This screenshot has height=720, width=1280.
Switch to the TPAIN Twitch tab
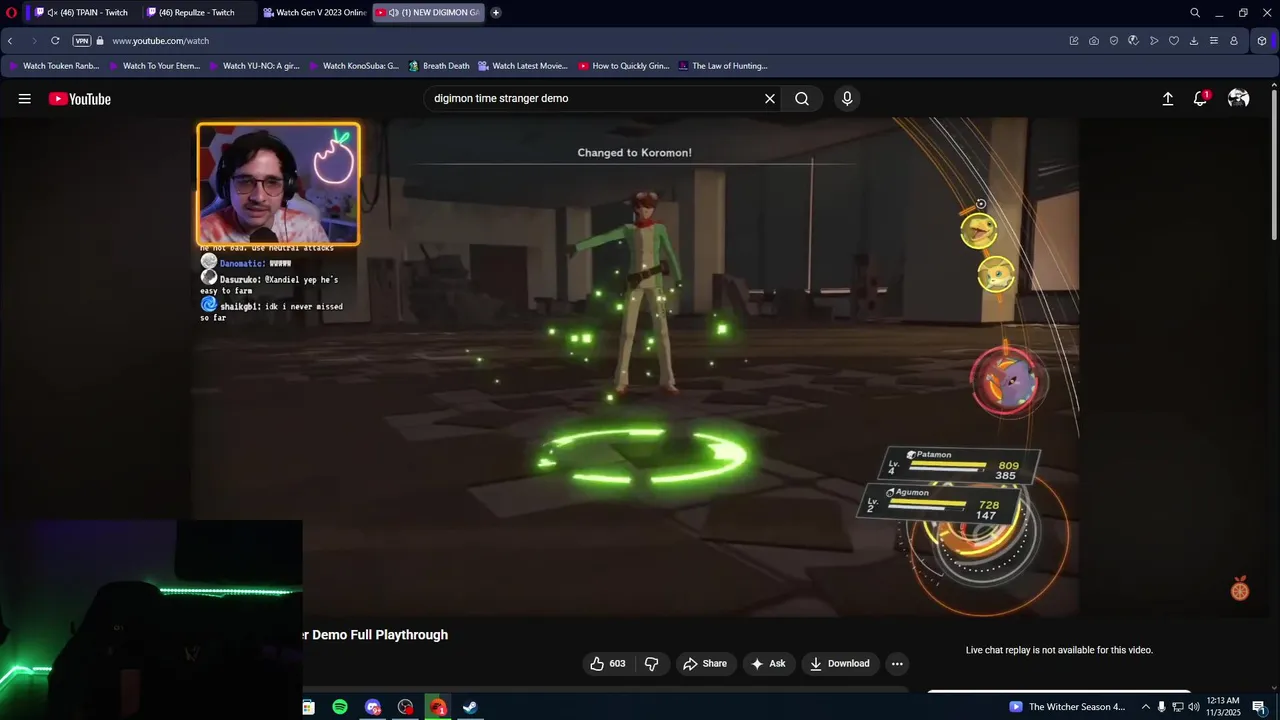tap(86, 13)
